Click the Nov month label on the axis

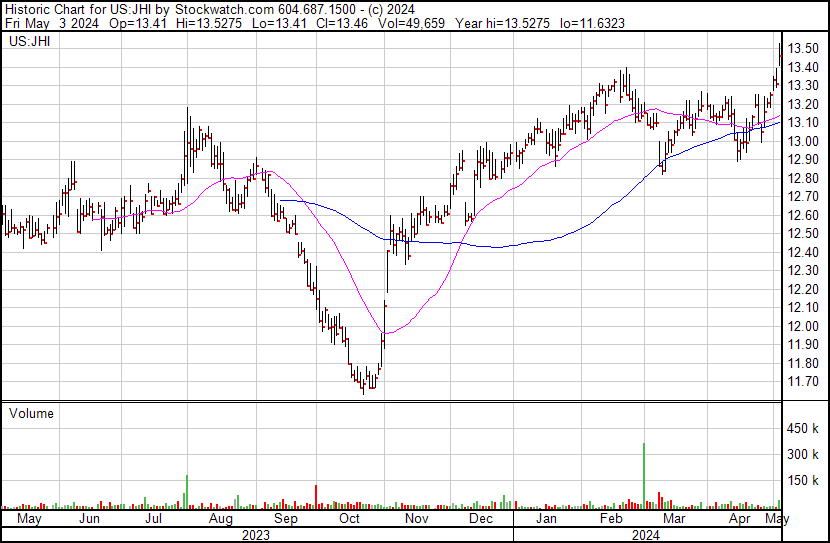pos(416,519)
